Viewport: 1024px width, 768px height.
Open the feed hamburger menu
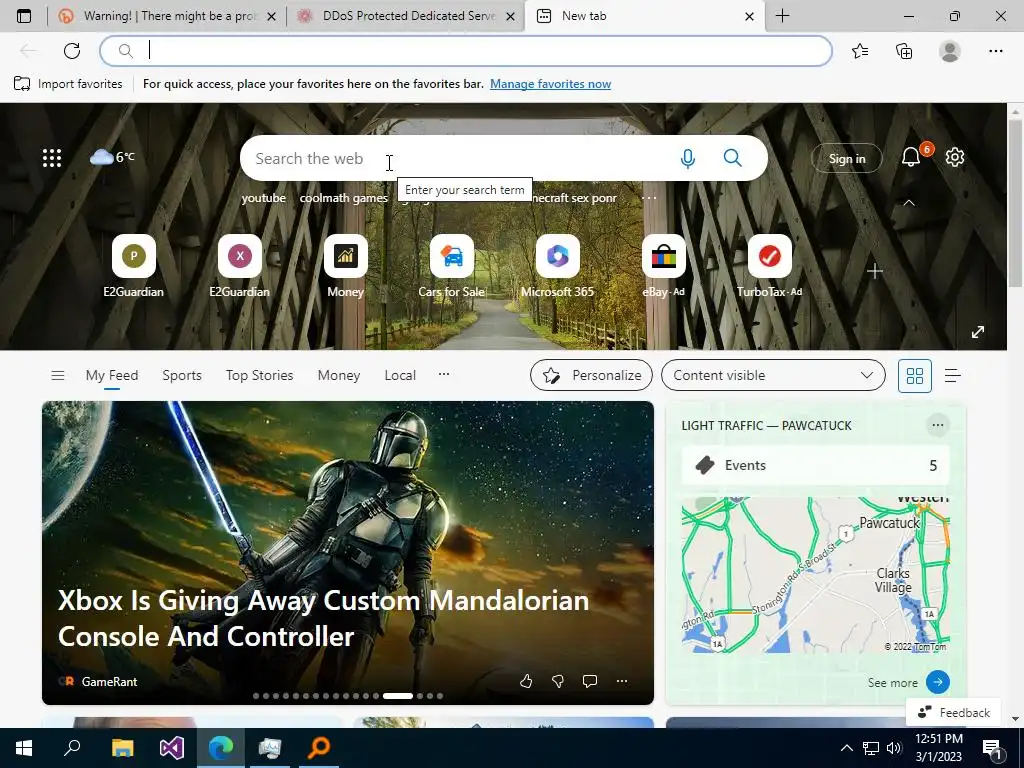click(x=57, y=376)
